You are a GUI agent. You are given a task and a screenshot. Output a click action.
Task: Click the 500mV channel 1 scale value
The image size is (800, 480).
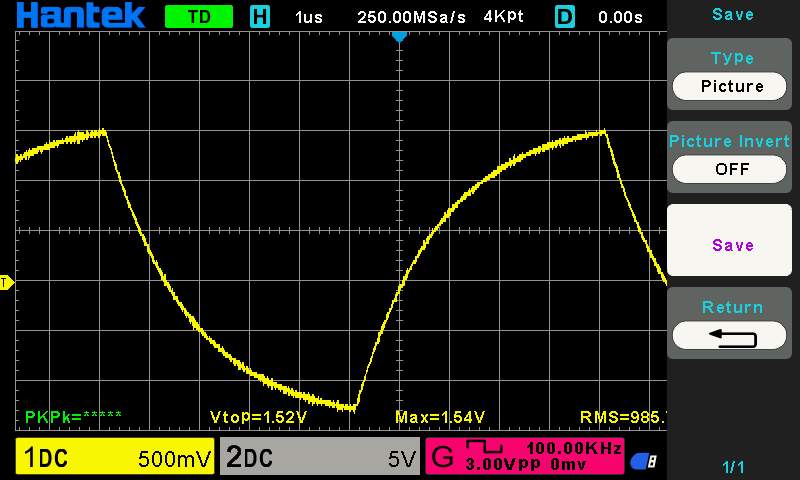tap(174, 459)
